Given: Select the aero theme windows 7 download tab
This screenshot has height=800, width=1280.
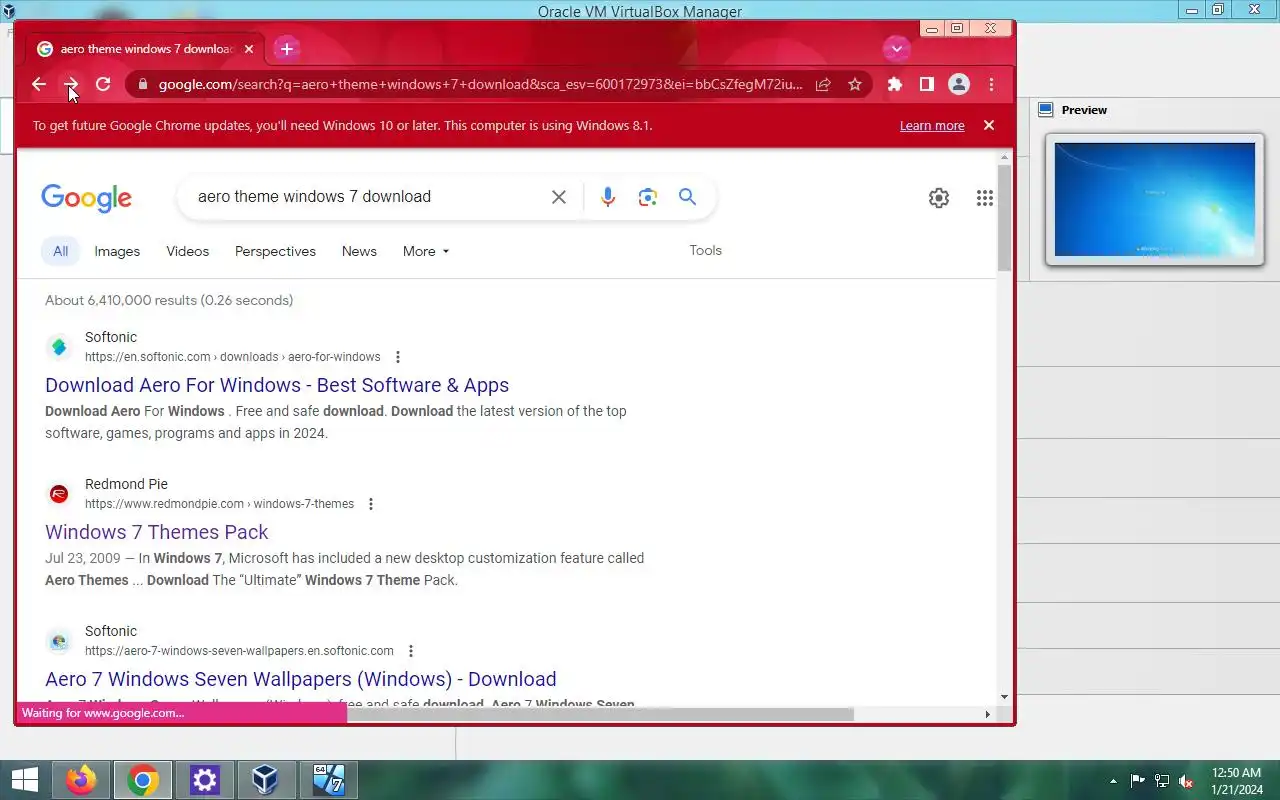Looking at the screenshot, I should [145, 49].
